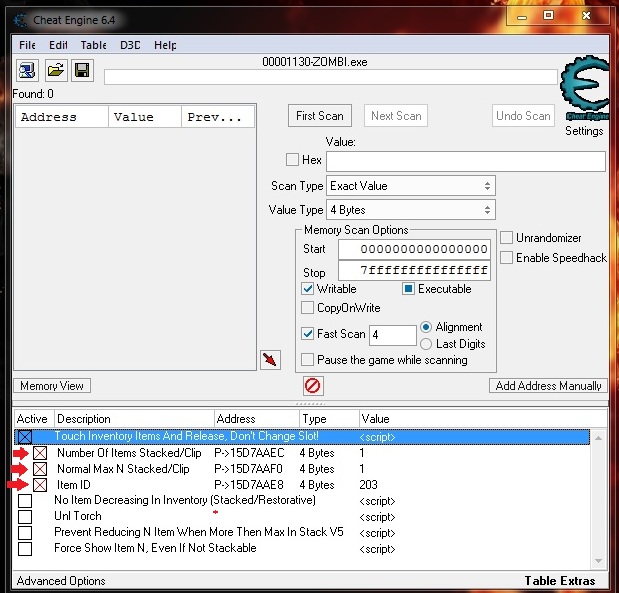This screenshot has width=619, height=593.
Task: Toggle the Executable checkbox
Action: click(408, 289)
